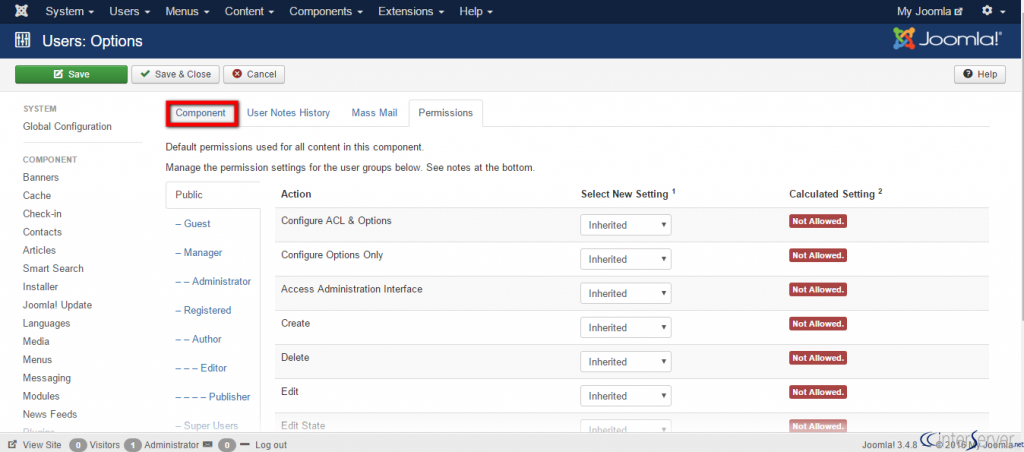Open the Create permission dropdown
This screenshot has width=1024, height=452.
tap(626, 327)
